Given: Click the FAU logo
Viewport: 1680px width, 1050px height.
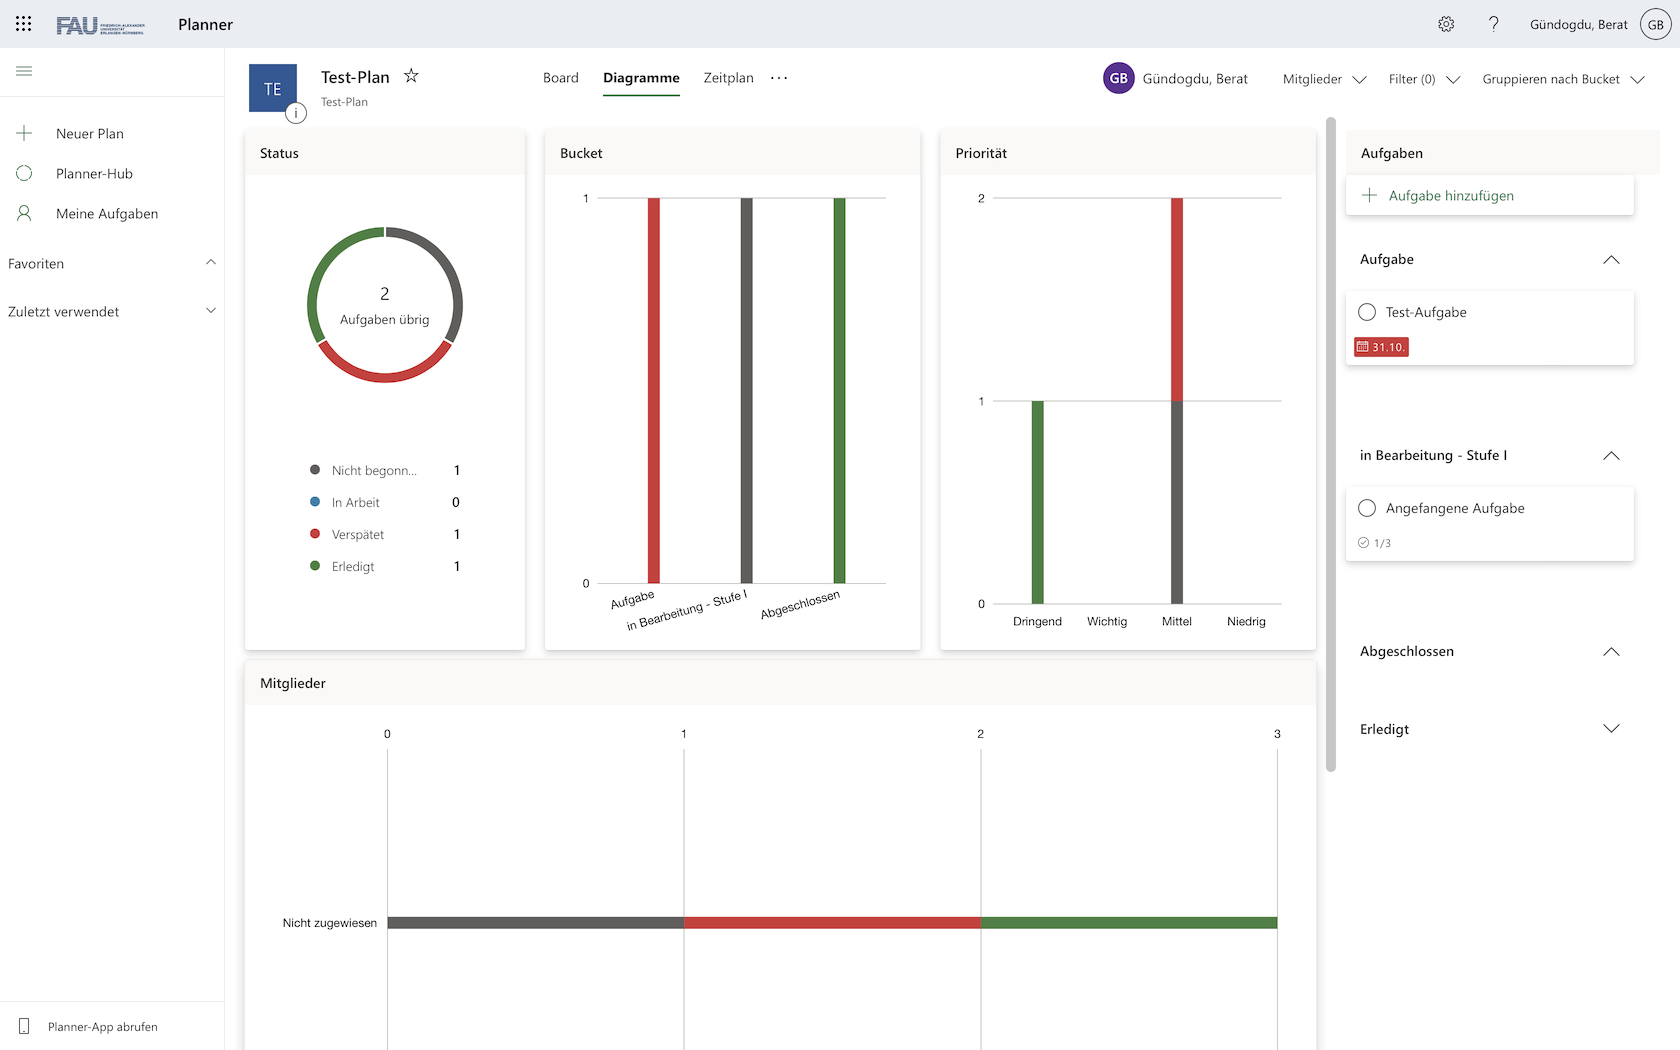Looking at the screenshot, I should tap(100, 25).
